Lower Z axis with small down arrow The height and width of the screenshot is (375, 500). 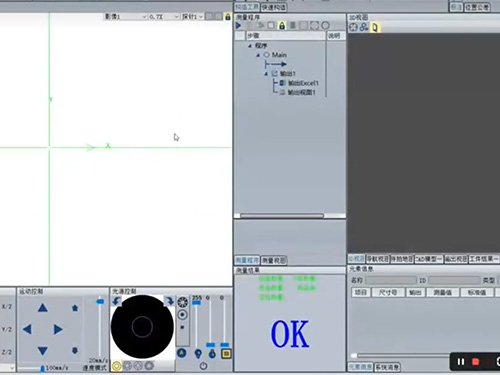pos(75,351)
